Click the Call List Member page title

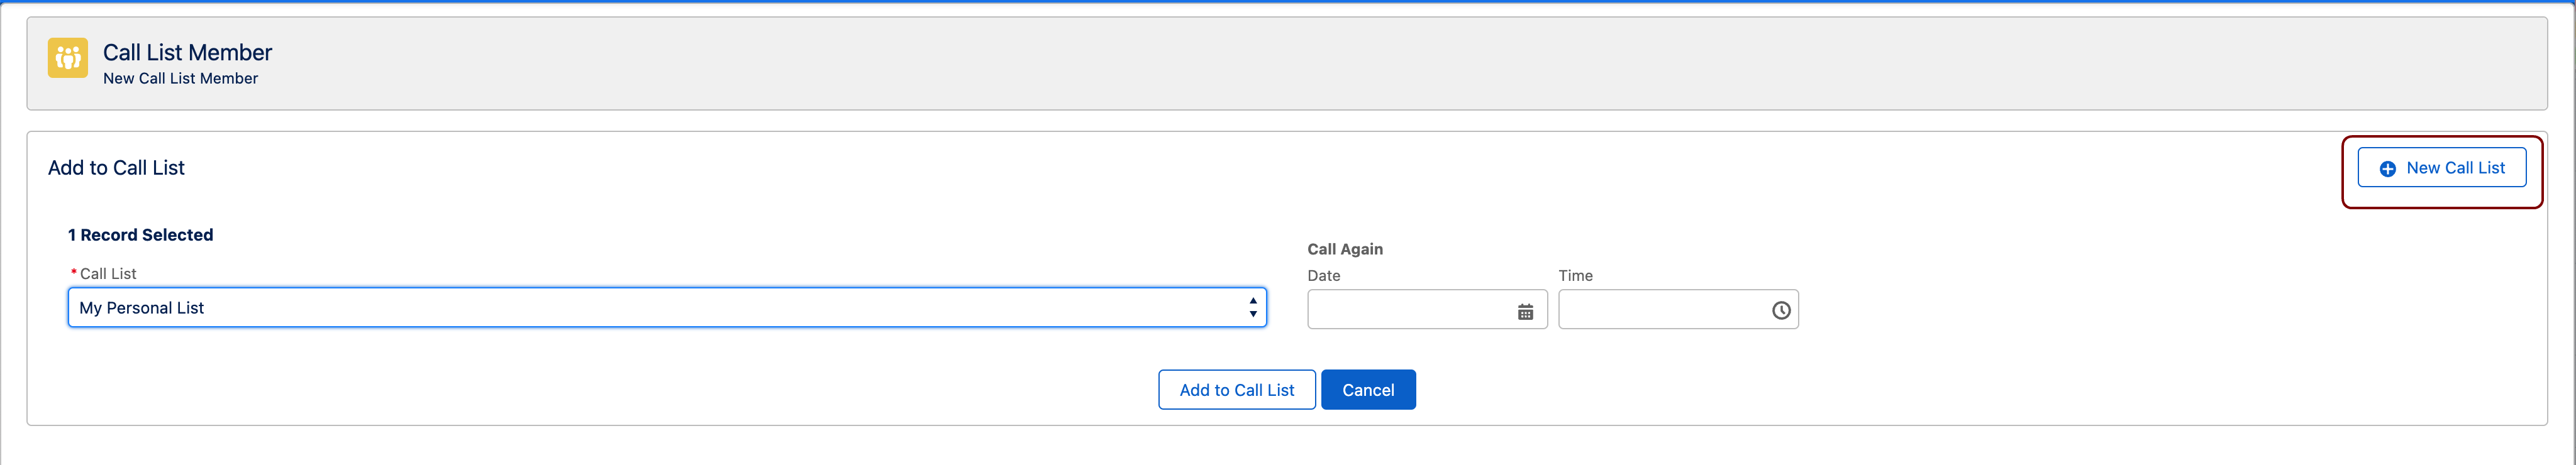[x=187, y=52]
